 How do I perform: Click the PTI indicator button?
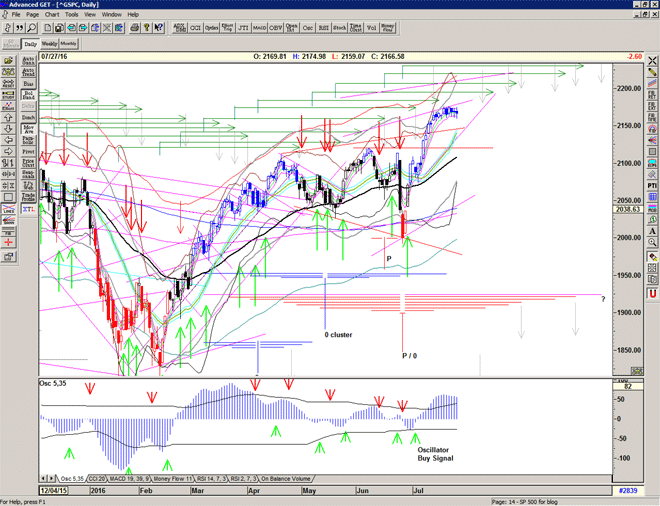pyautogui.click(x=651, y=185)
